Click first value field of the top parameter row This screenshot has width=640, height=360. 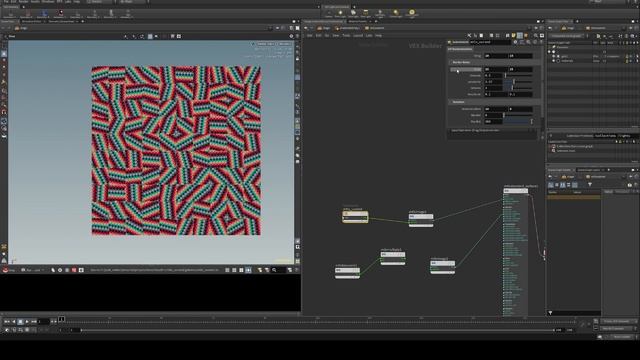pos(496,56)
